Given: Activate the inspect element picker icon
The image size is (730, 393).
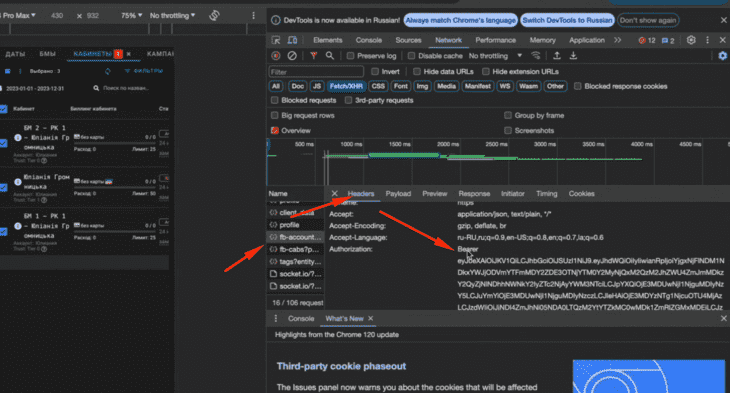Looking at the screenshot, I should tap(276, 40).
